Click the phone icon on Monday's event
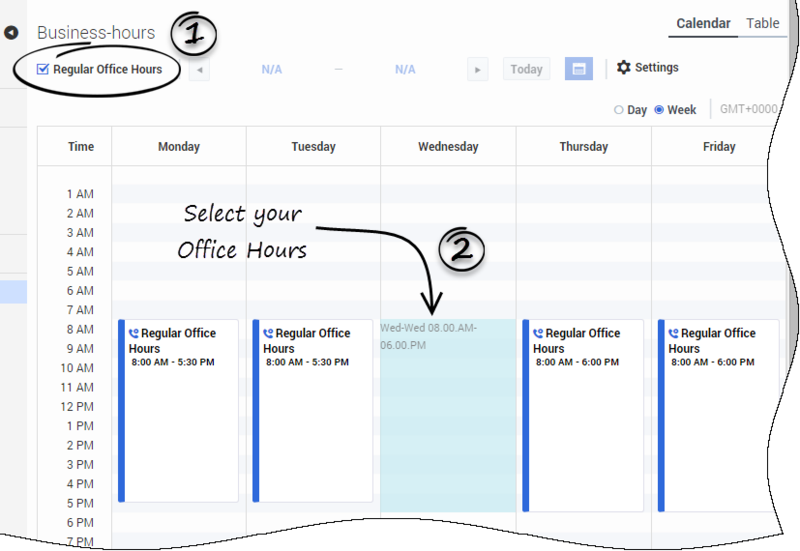The width and height of the screenshot is (800, 551). tap(134, 334)
